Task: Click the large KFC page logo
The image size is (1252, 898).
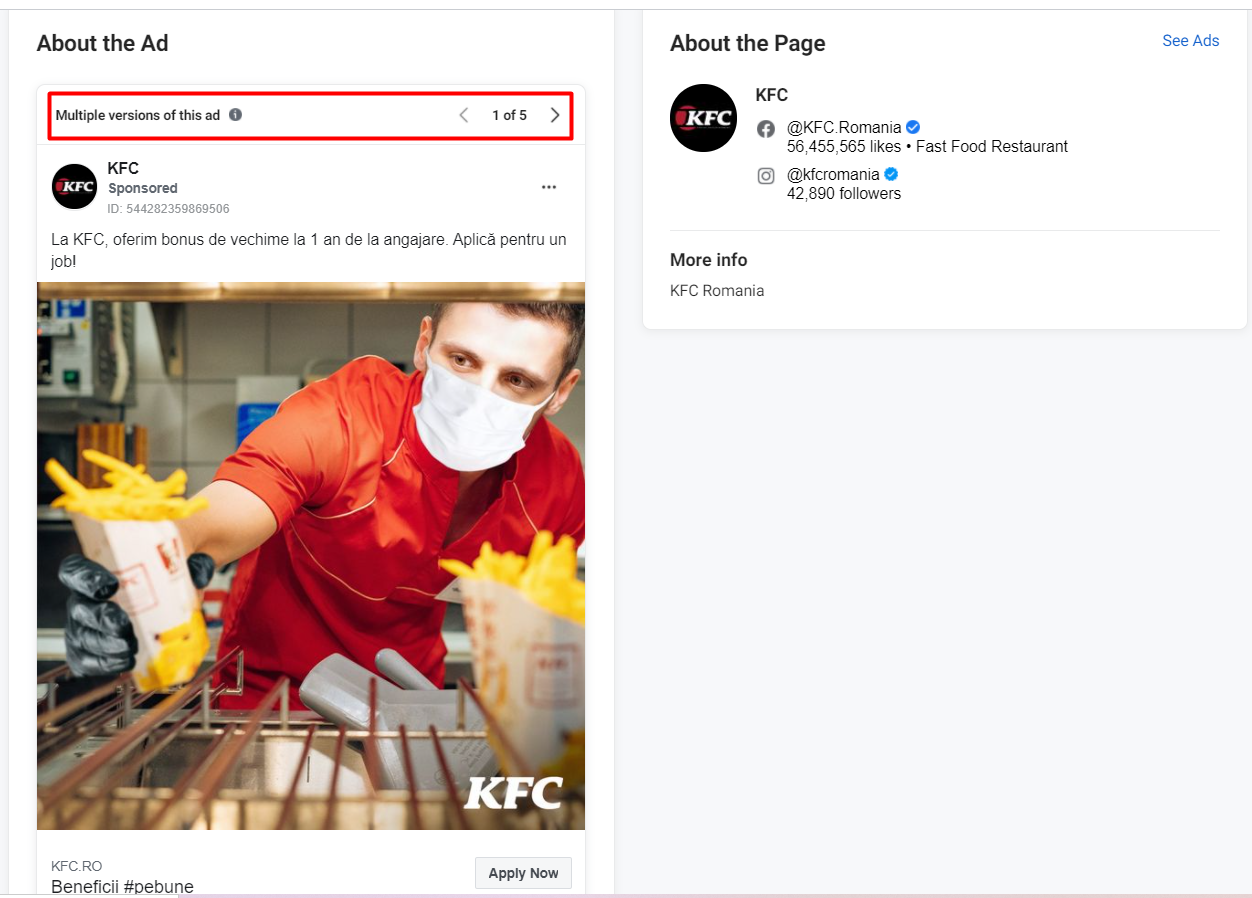Action: tap(703, 118)
